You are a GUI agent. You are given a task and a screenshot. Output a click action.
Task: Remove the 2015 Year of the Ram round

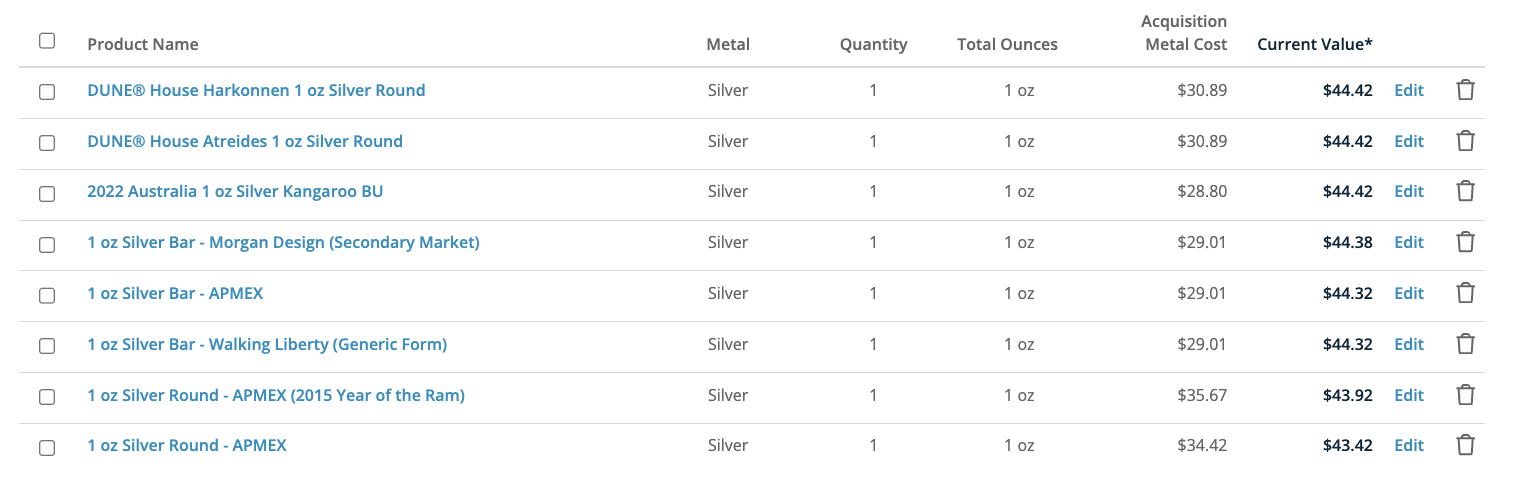tap(1465, 395)
